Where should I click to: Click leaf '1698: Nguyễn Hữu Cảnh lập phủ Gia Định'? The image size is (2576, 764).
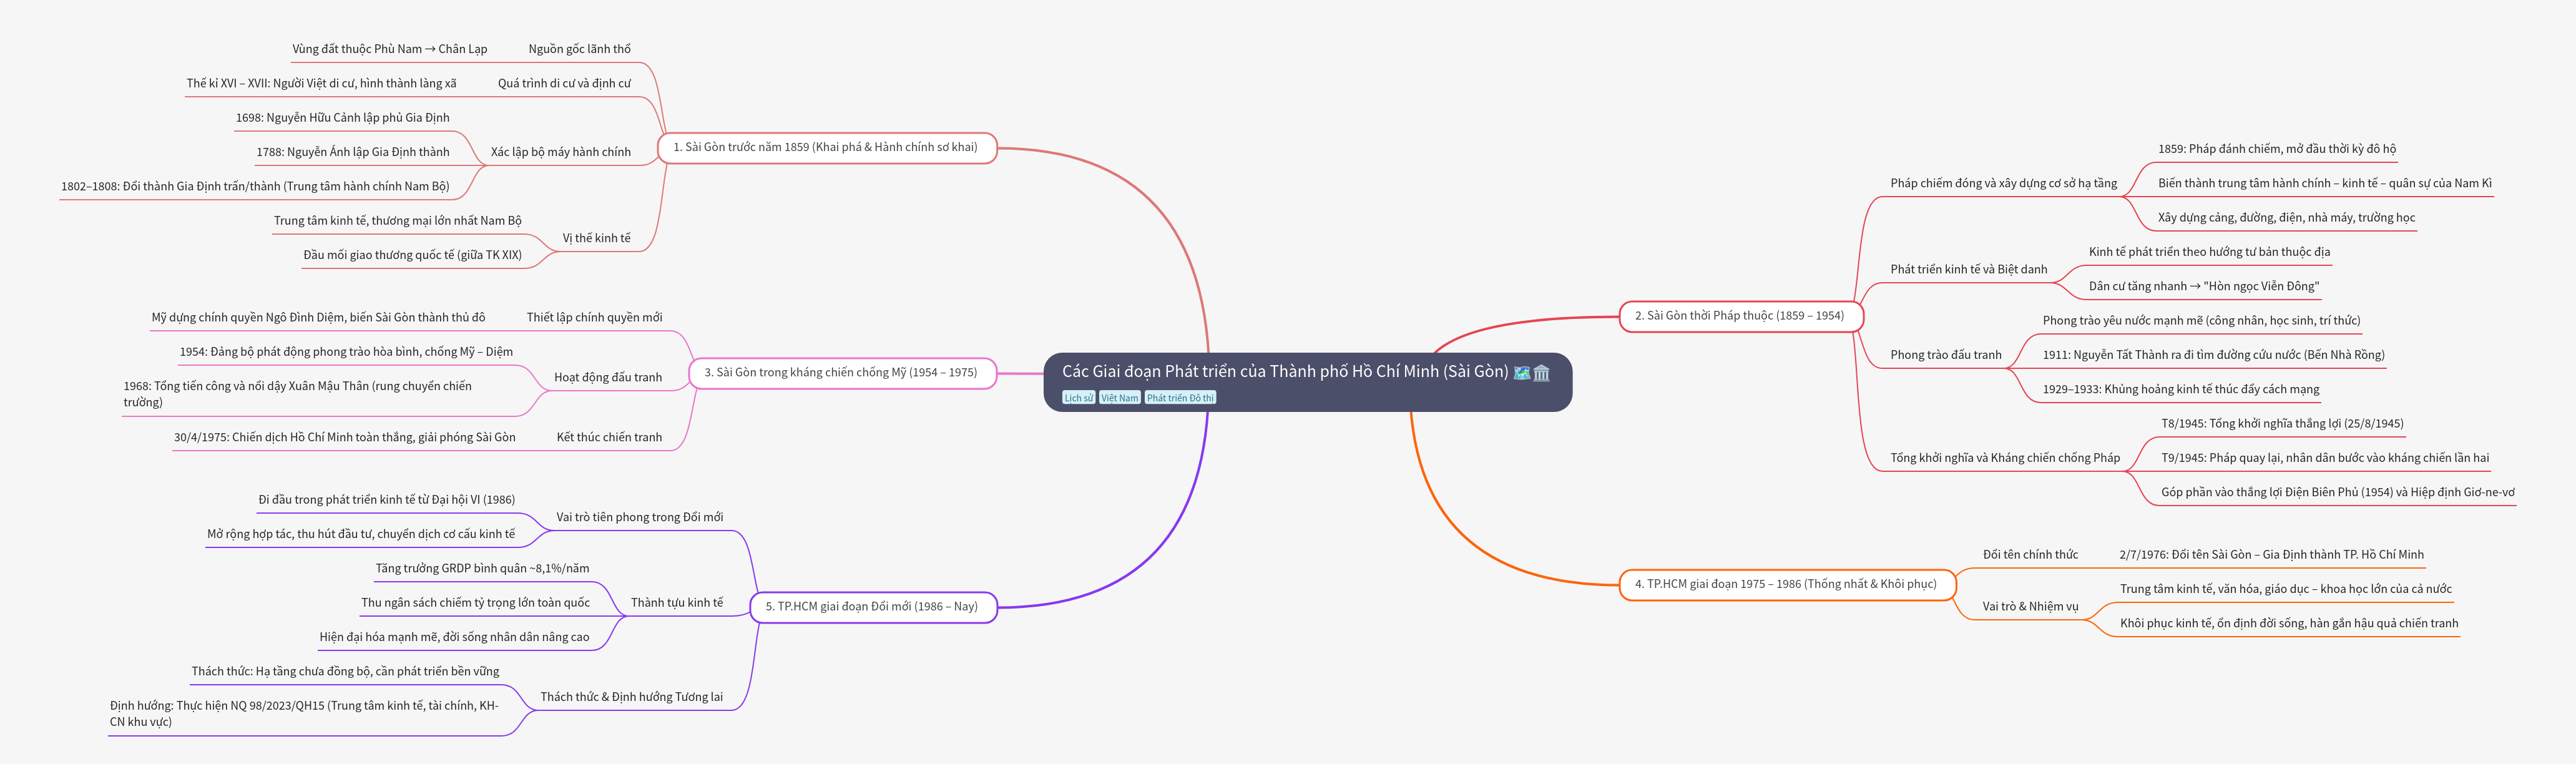342,118
